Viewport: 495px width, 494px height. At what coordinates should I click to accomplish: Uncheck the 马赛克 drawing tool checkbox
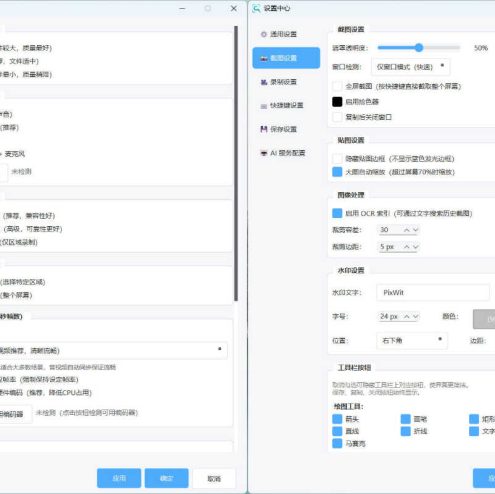point(337,443)
